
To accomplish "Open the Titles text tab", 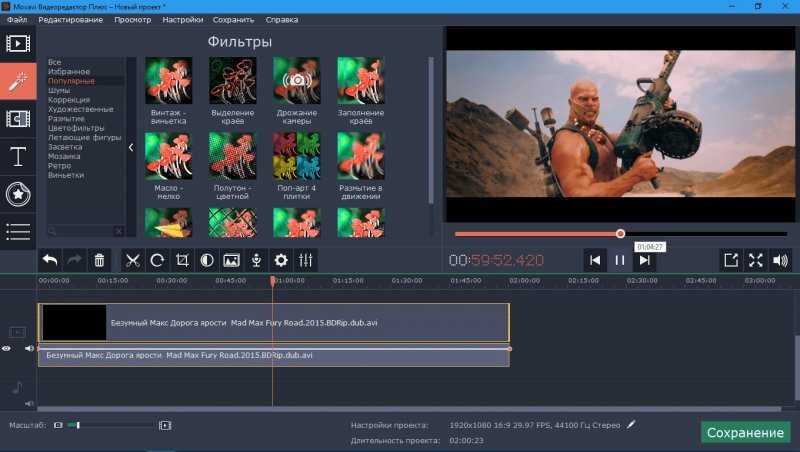I will tap(18, 156).
